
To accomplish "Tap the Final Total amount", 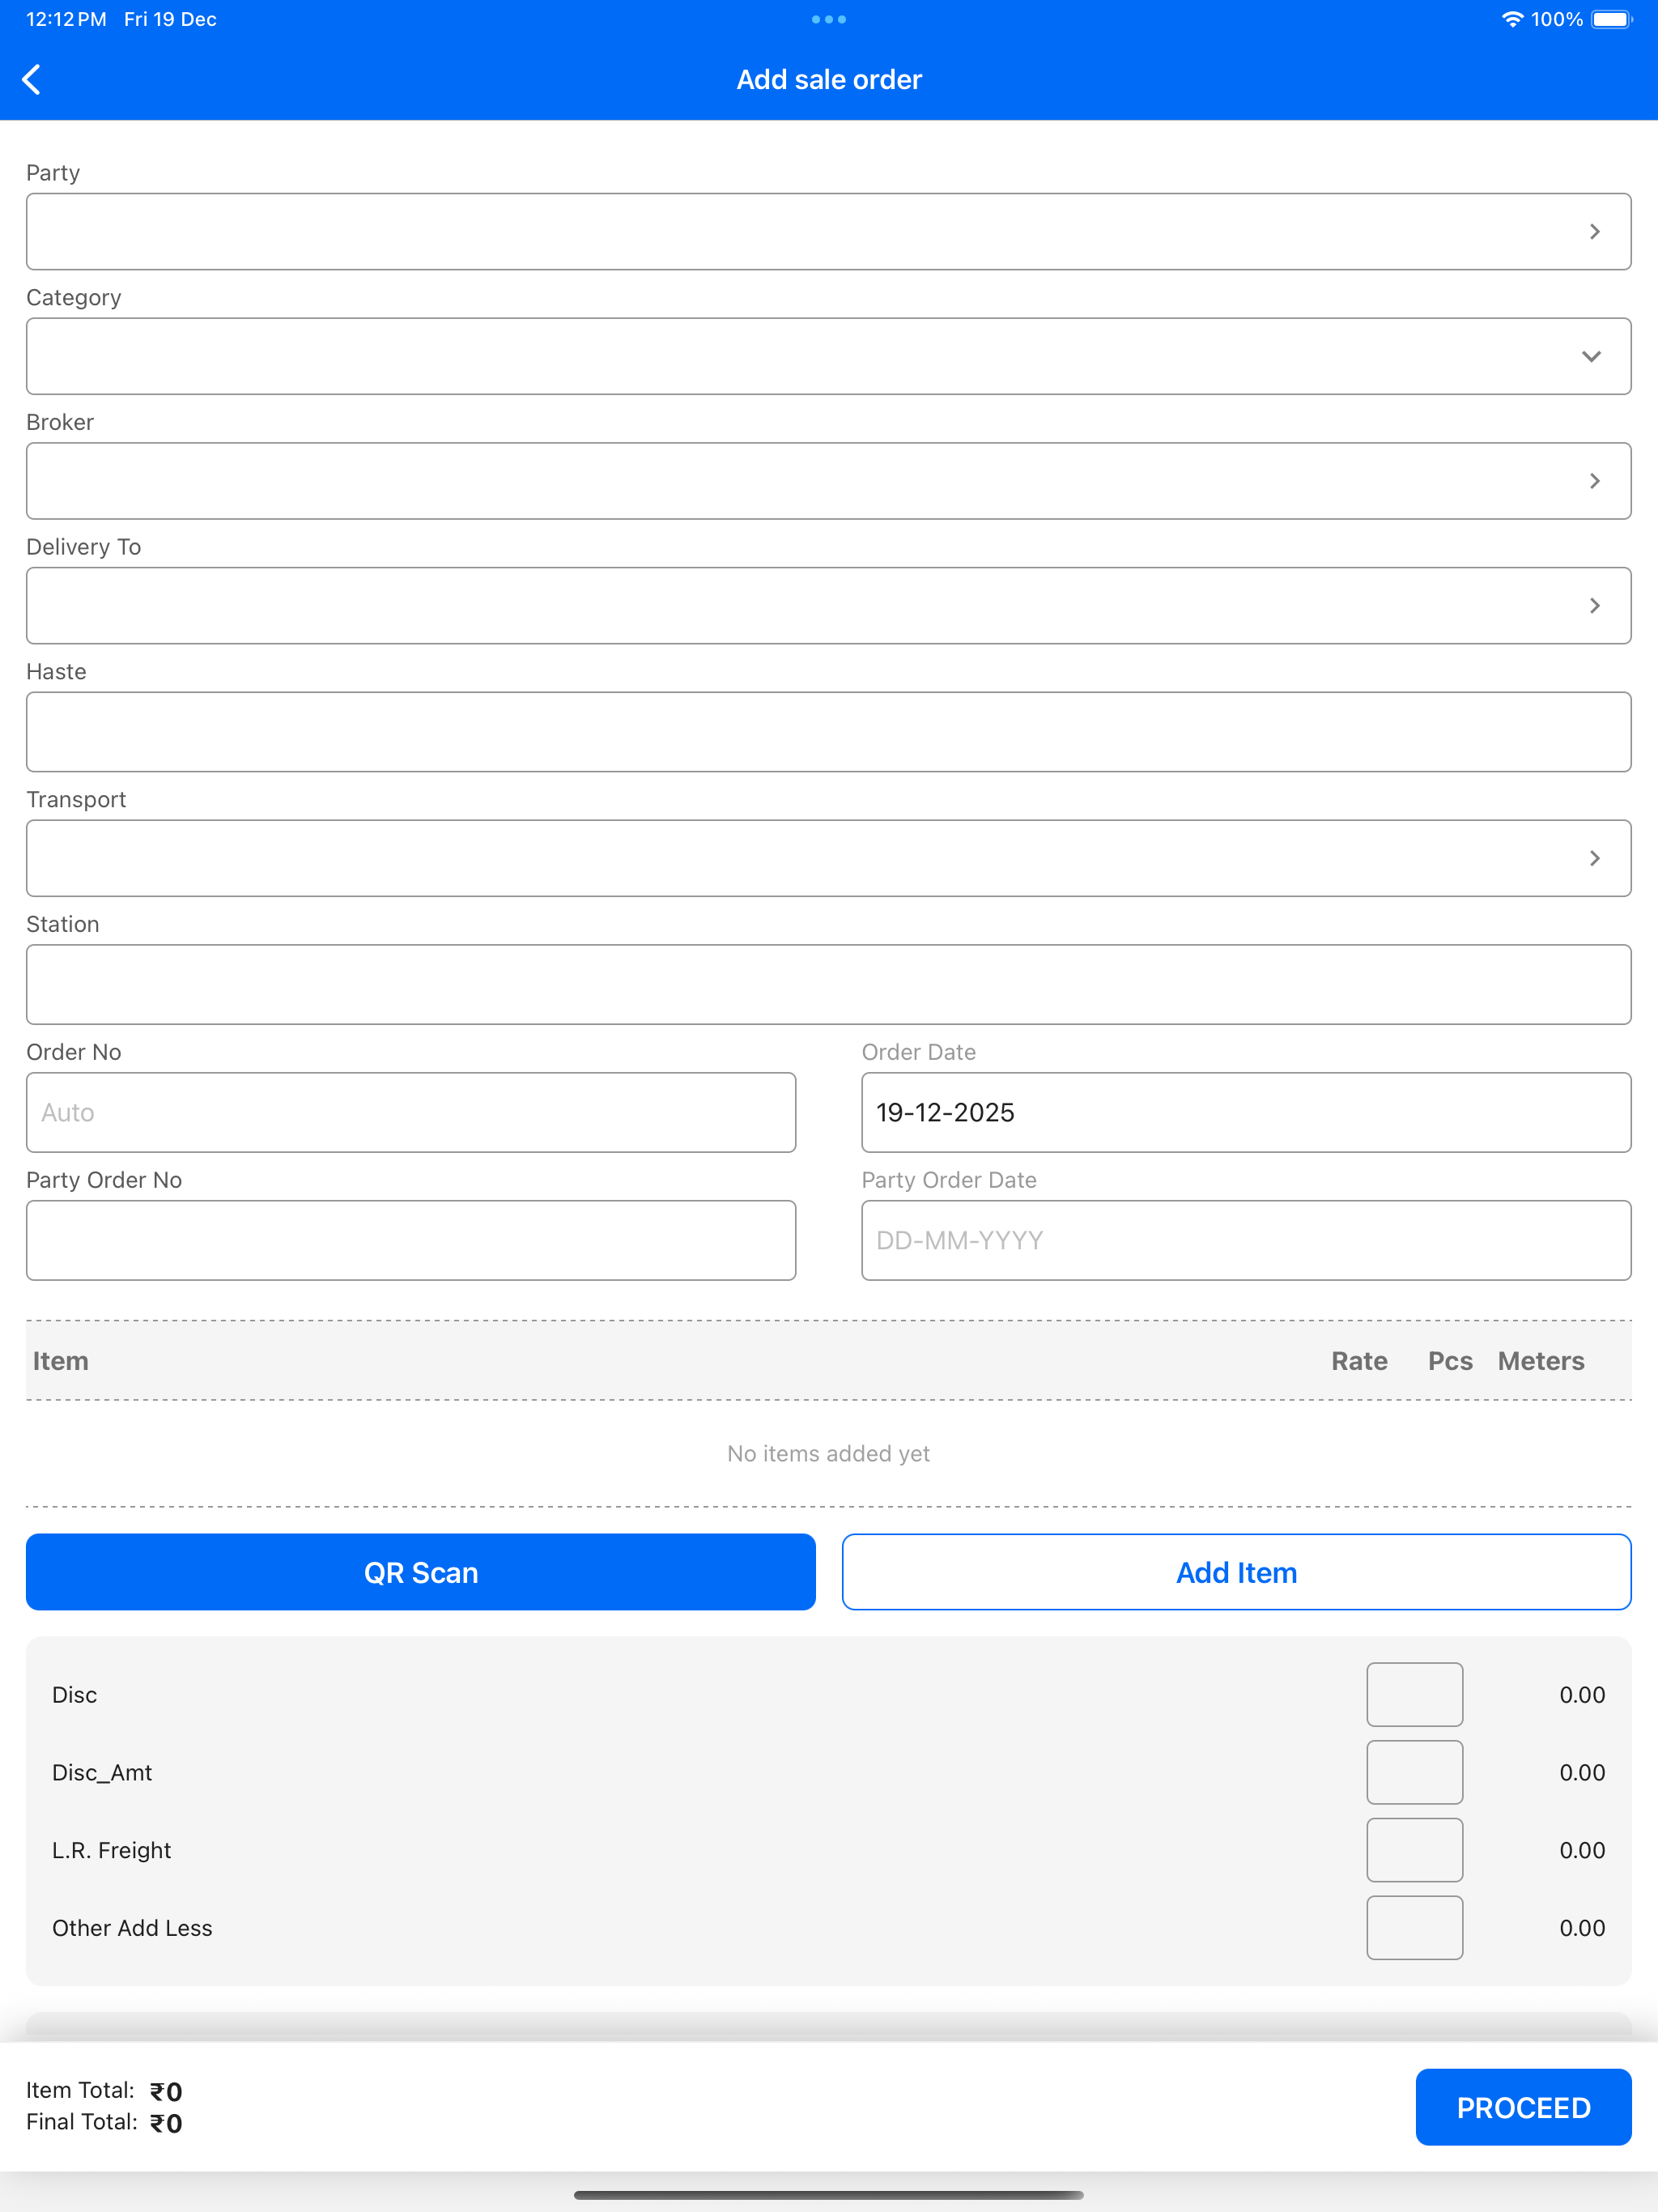I will [166, 2122].
